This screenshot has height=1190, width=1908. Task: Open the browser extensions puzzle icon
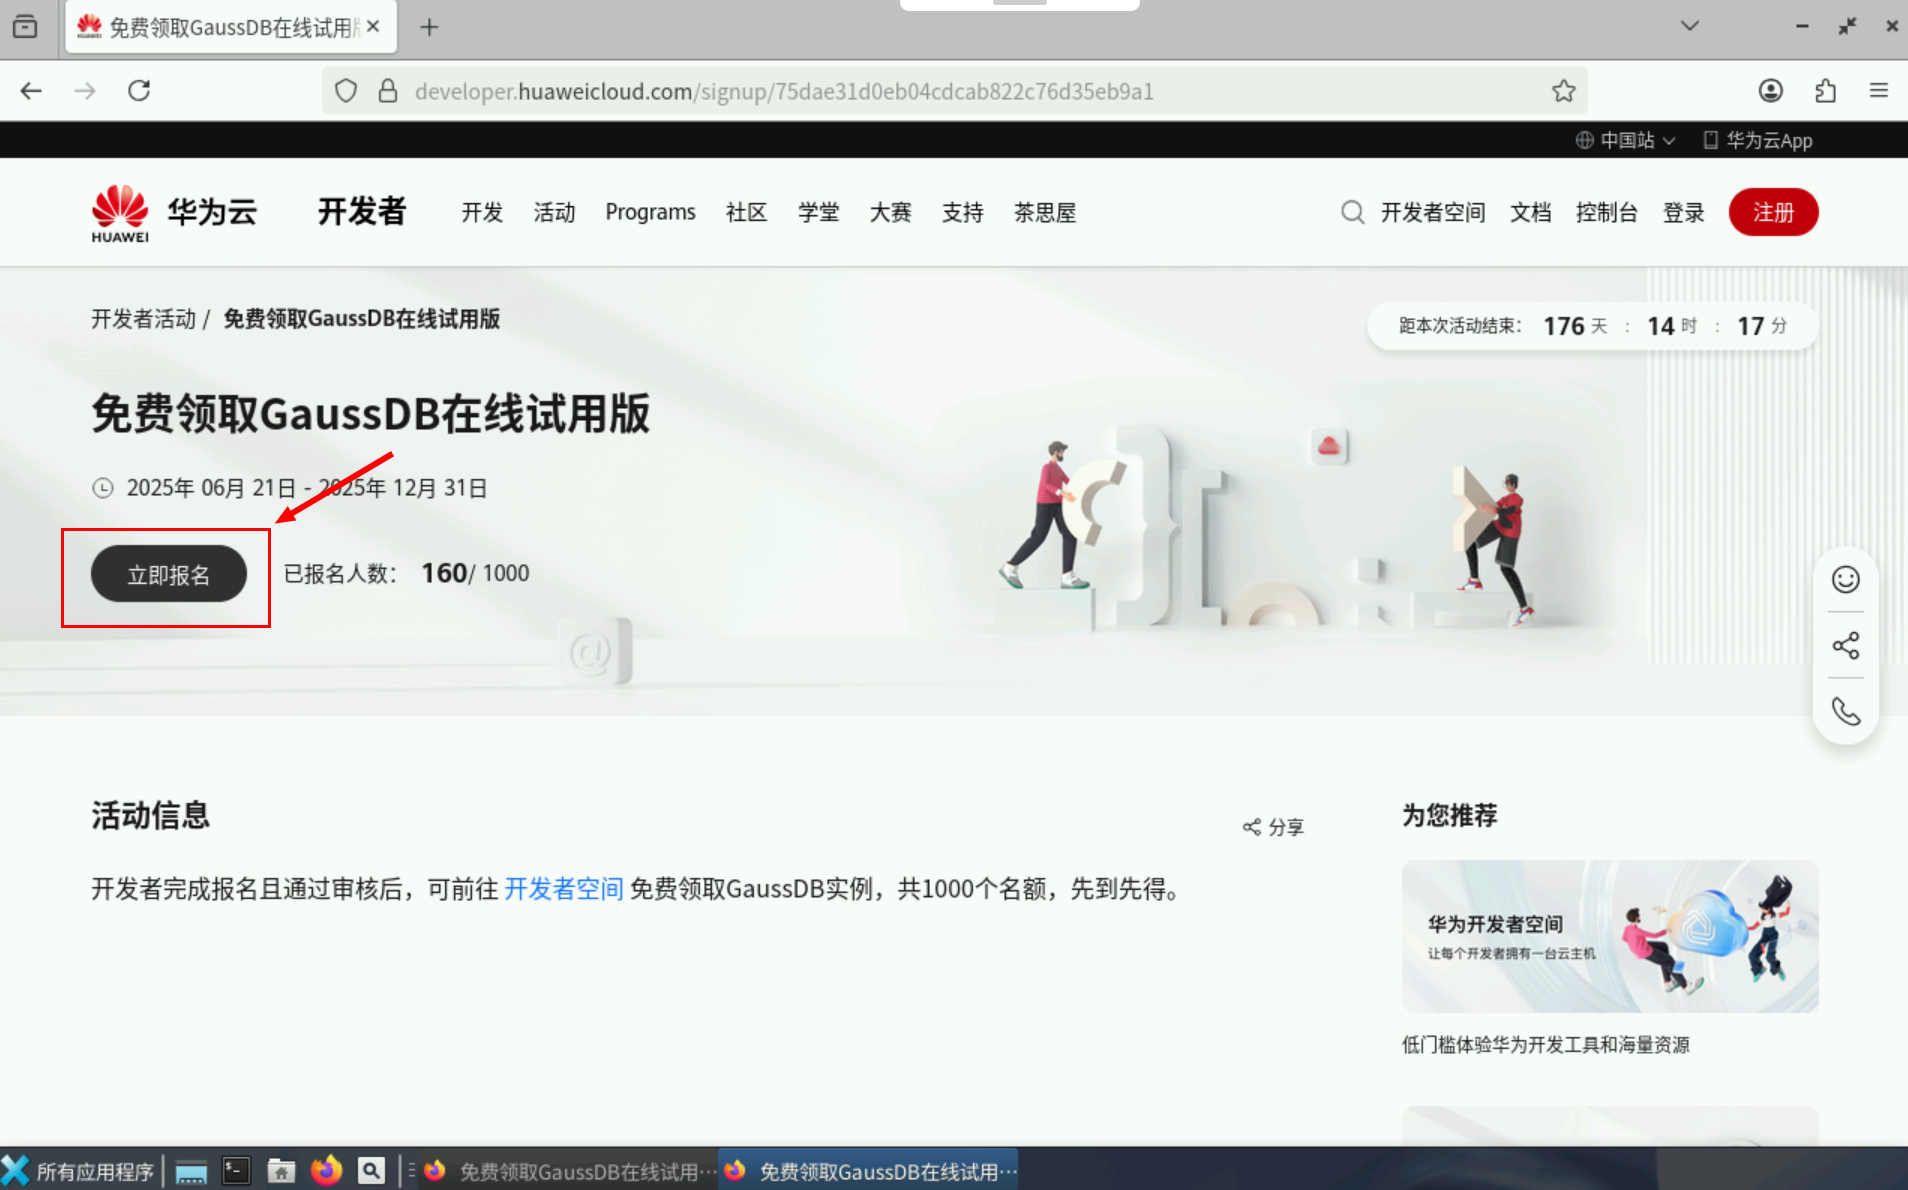tap(1825, 91)
